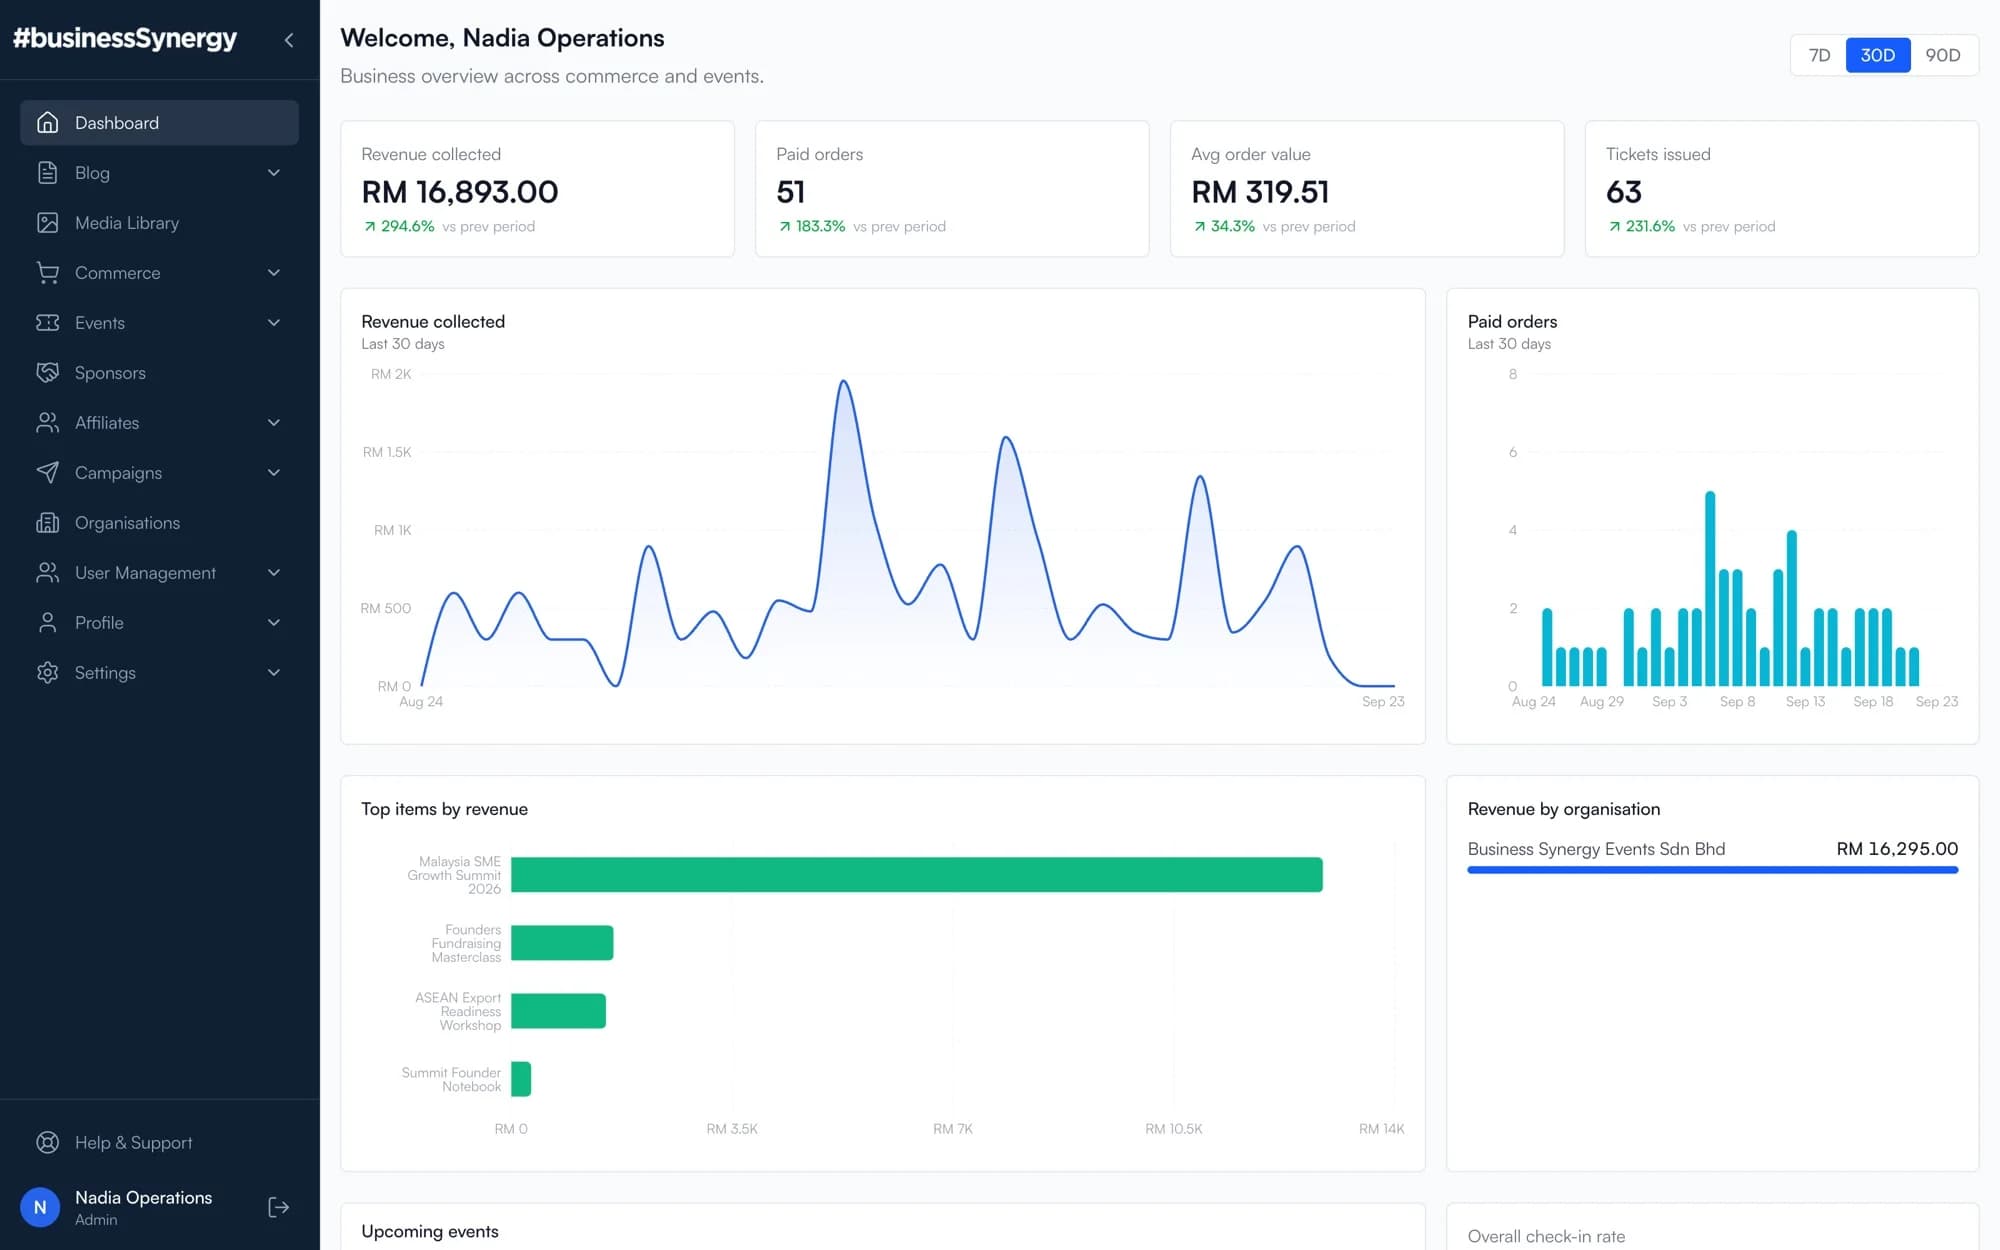Screen dimensions: 2000x1250
Task: Expand the User Management menu chevron
Action: point(274,572)
